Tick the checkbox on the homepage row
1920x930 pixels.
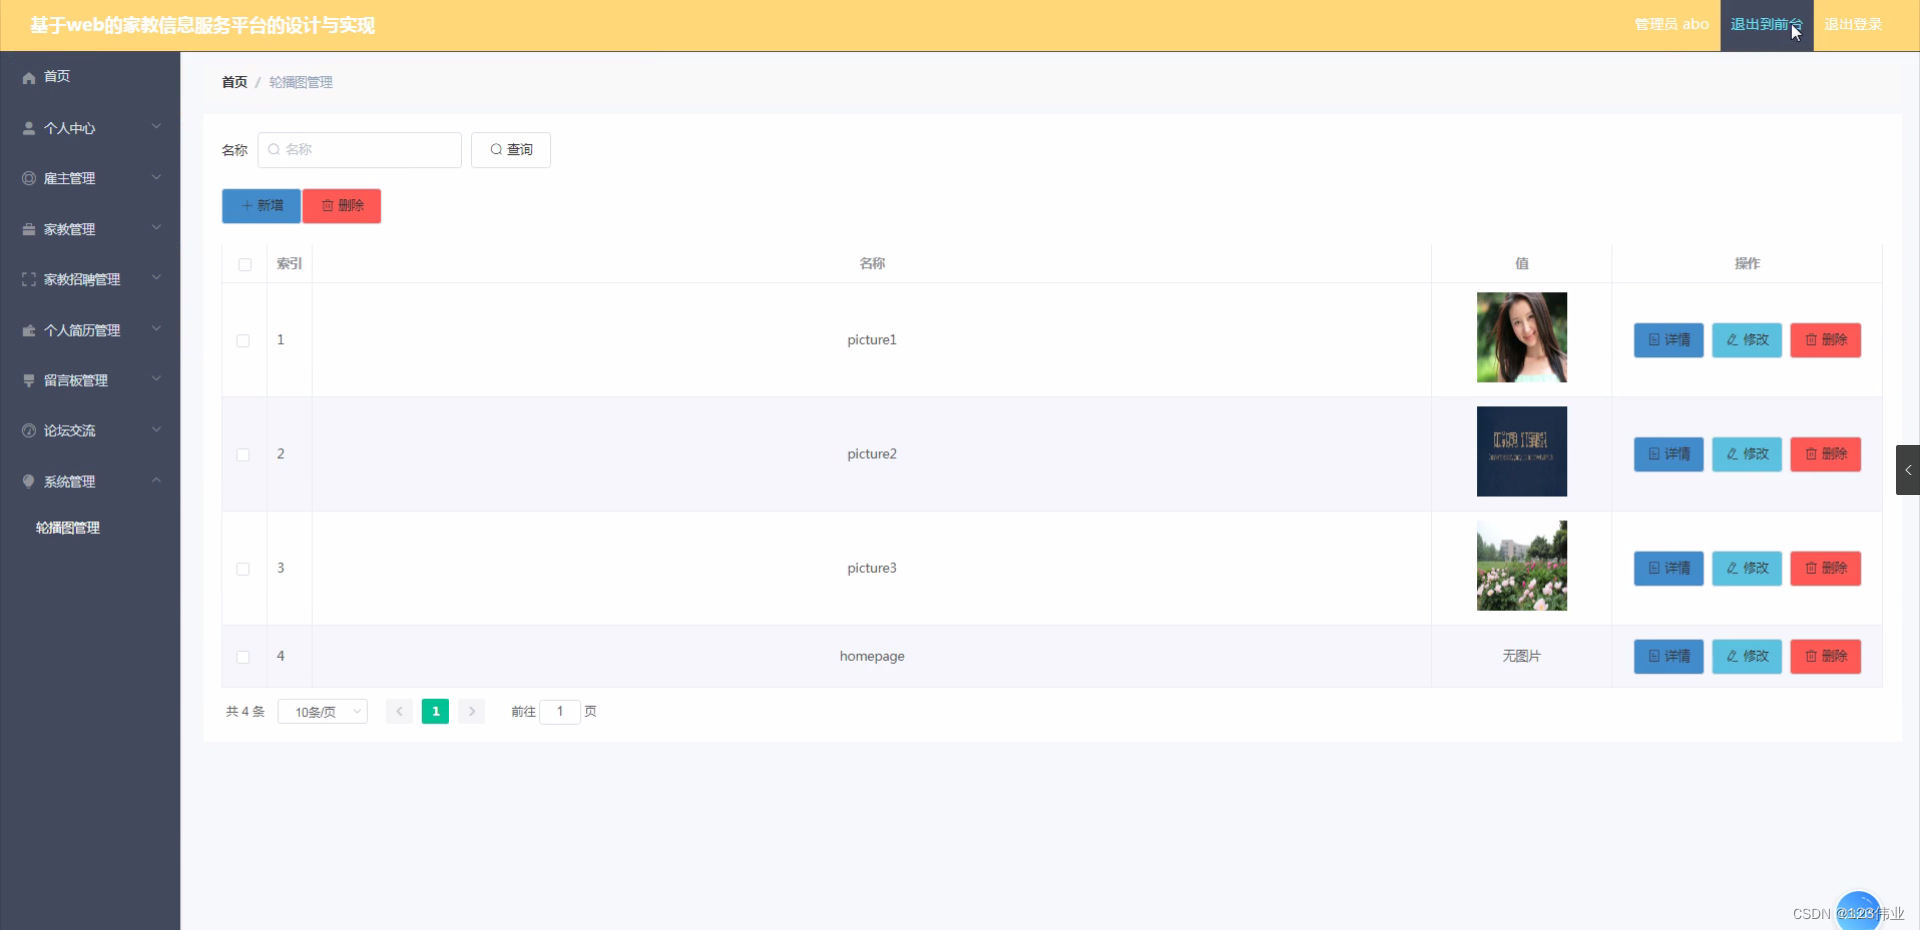(x=243, y=657)
